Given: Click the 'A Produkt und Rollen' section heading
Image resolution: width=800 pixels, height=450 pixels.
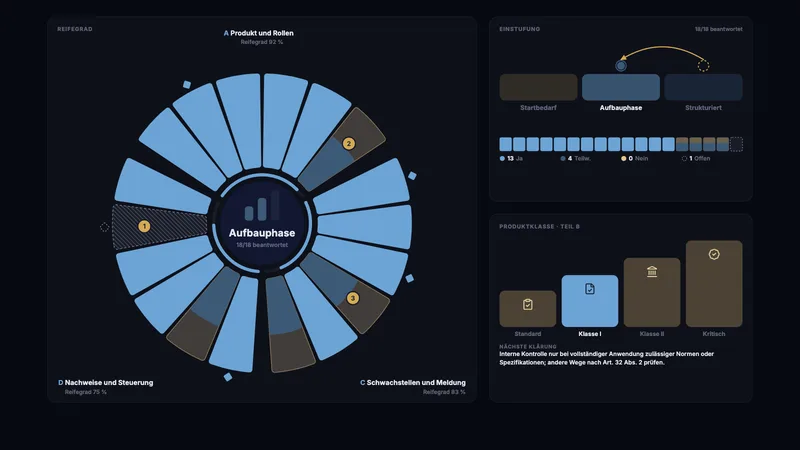Looking at the screenshot, I should pos(259,33).
